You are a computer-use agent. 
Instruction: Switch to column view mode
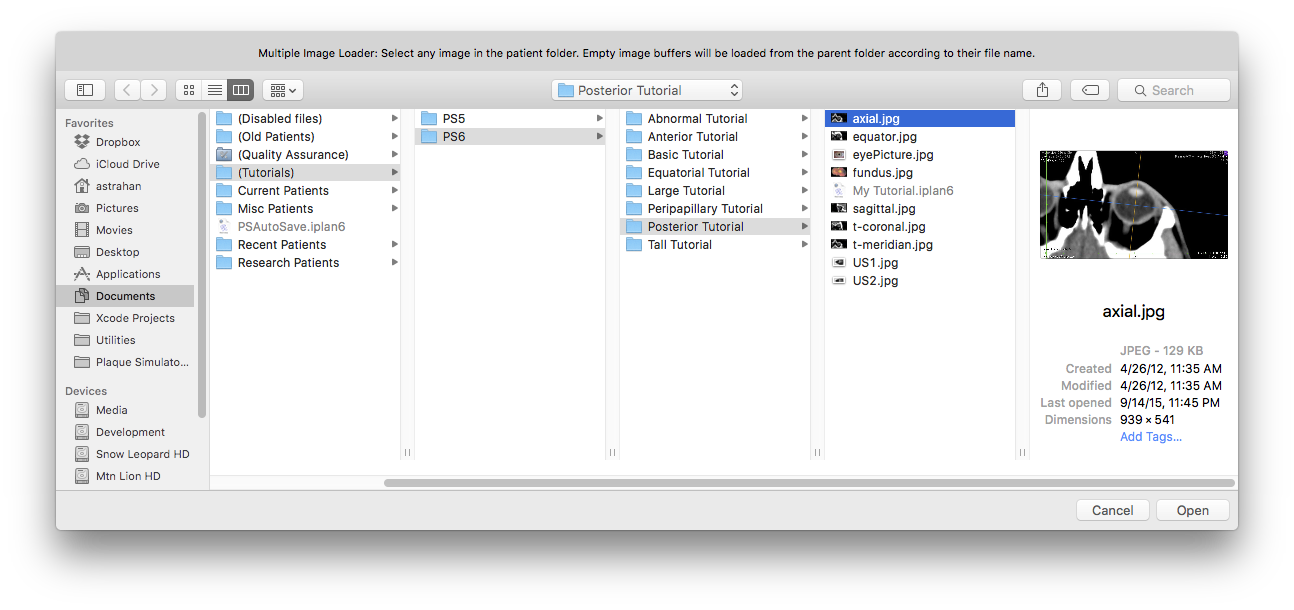[240, 90]
